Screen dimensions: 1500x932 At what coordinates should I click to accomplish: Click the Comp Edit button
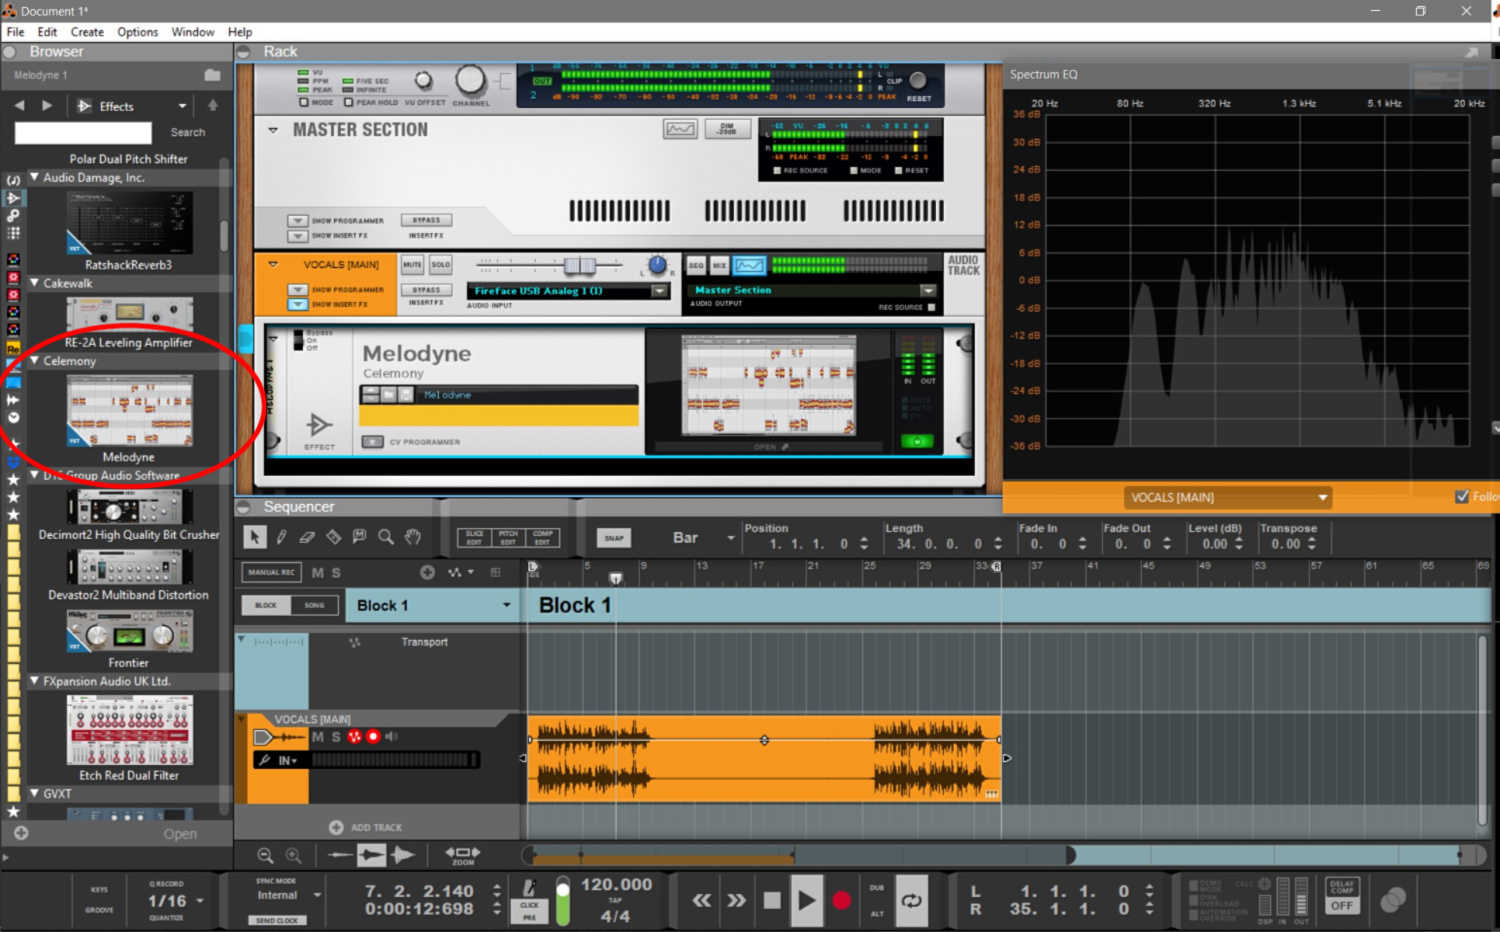click(x=542, y=538)
